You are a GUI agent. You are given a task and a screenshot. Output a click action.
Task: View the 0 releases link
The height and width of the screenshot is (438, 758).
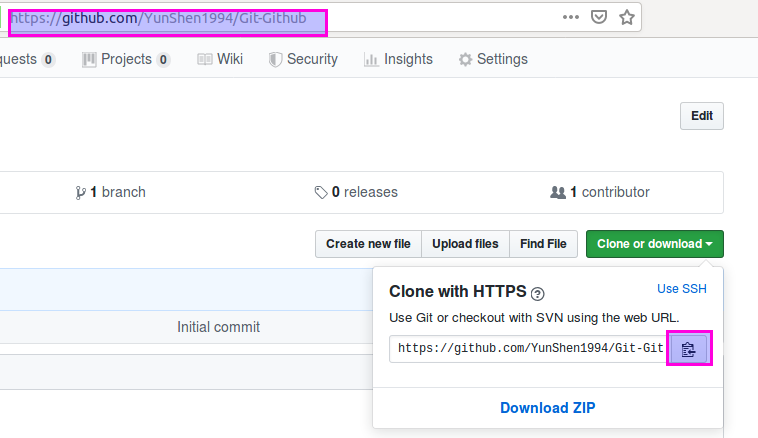pos(356,192)
